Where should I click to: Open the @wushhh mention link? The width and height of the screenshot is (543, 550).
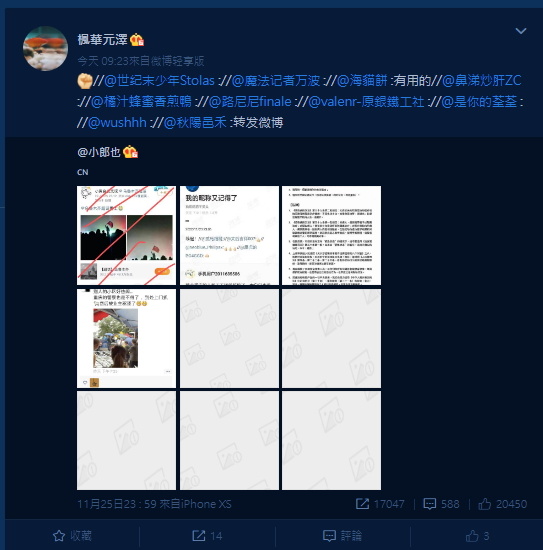(x=117, y=122)
